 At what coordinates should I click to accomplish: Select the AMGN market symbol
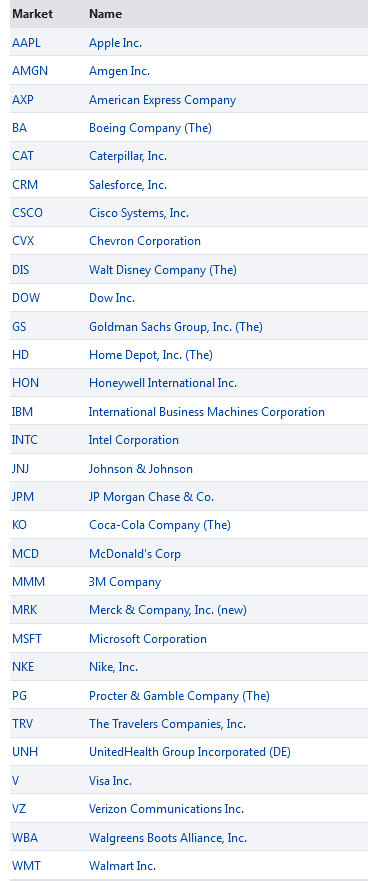(30, 71)
